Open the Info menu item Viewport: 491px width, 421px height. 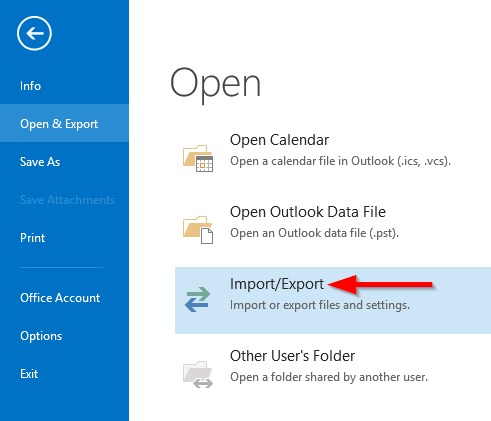tap(30, 86)
